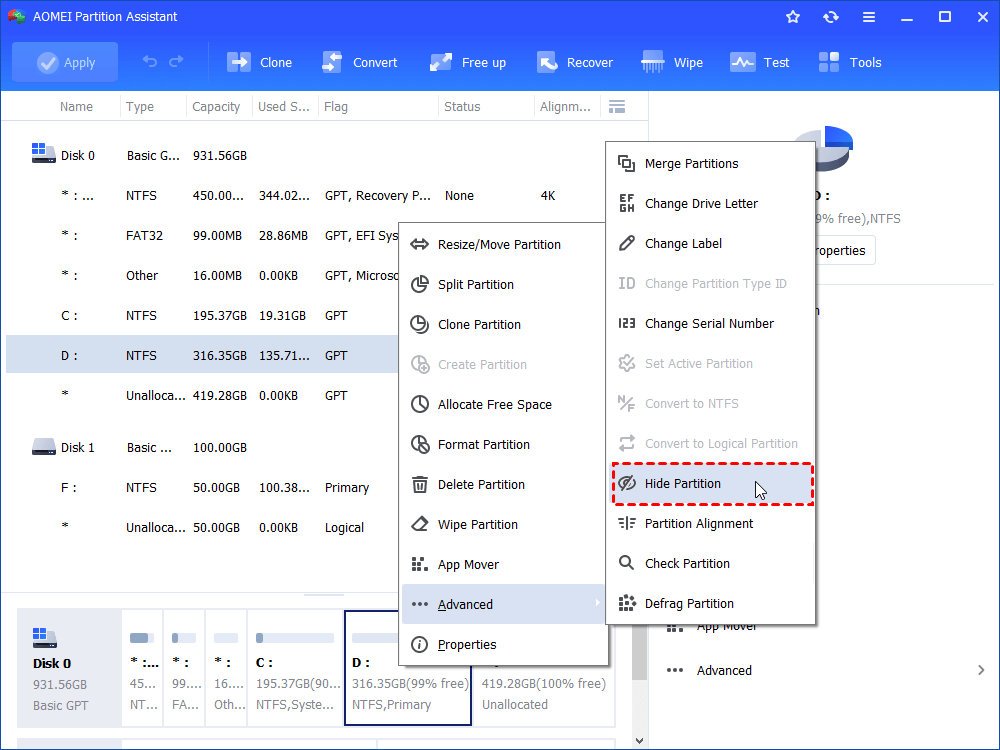Open Properties from the context menu
Image resolution: width=1000 pixels, height=750 pixels.
point(504,644)
